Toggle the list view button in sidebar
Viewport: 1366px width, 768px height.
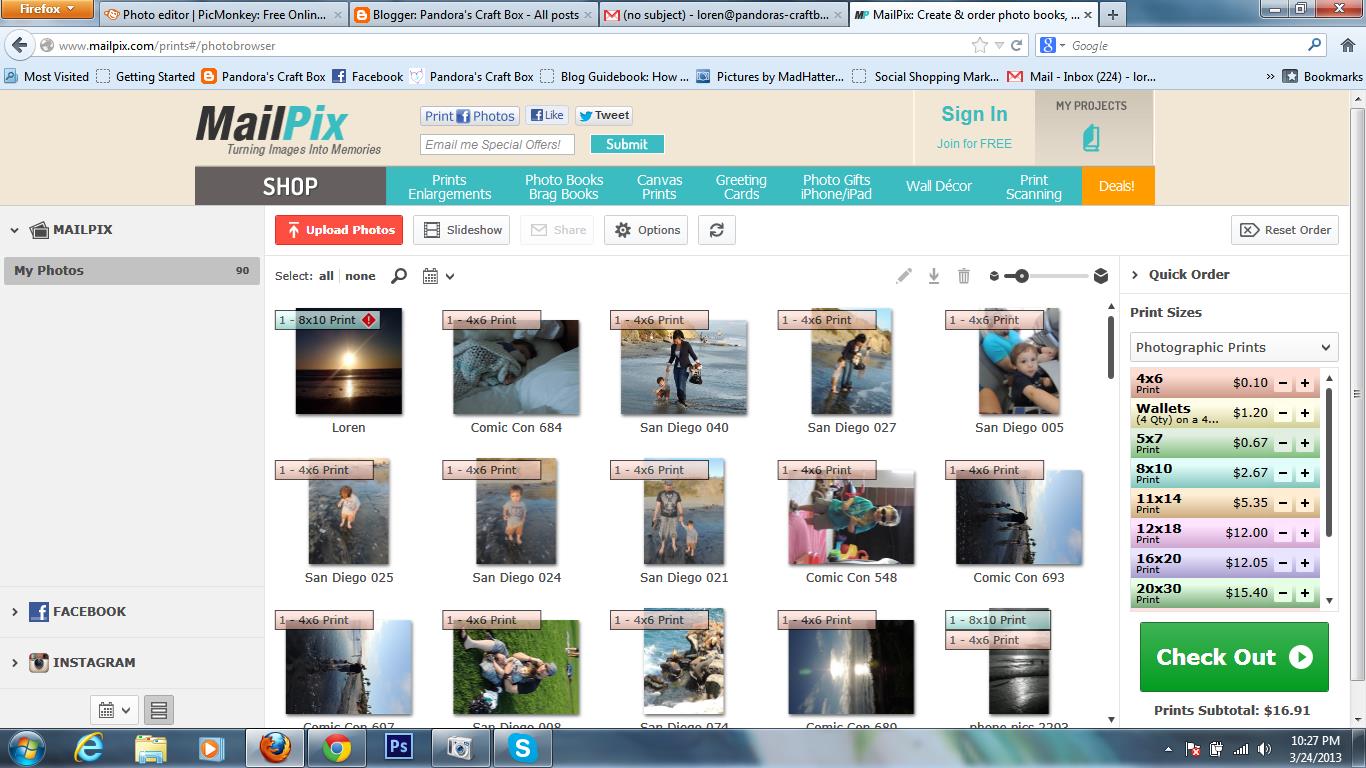(x=158, y=710)
